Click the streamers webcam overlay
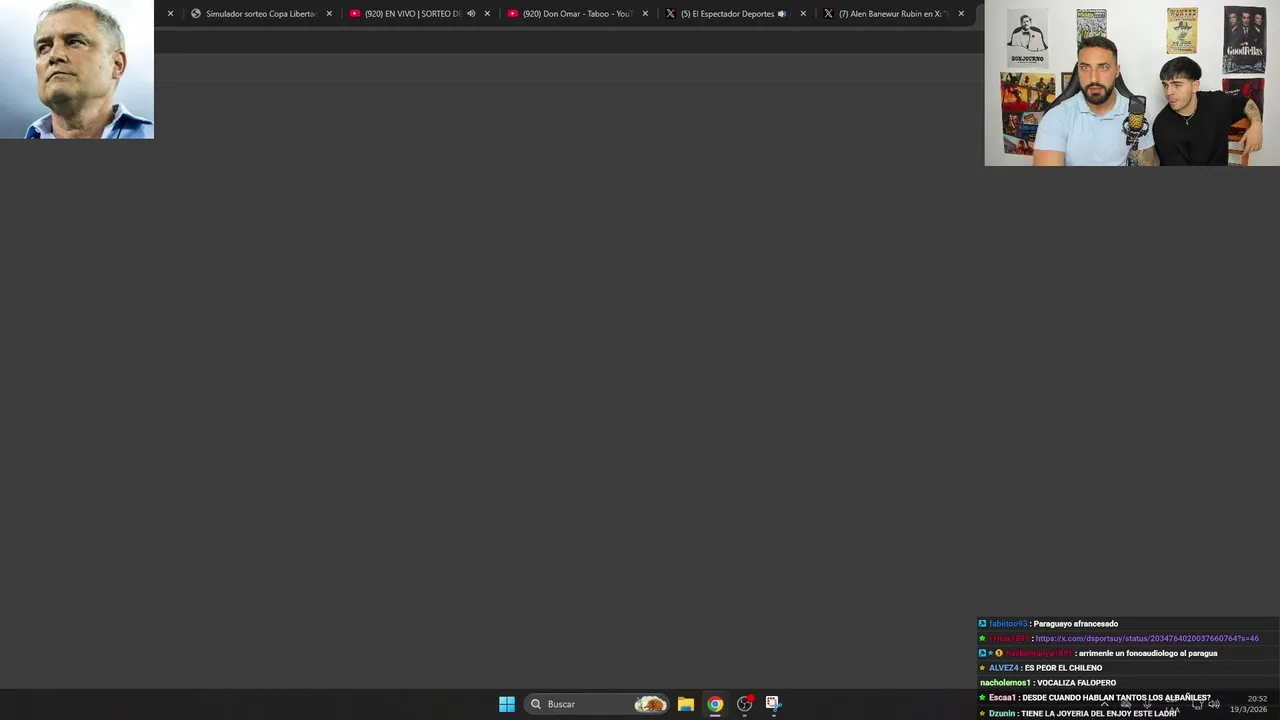 (1132, 83)
